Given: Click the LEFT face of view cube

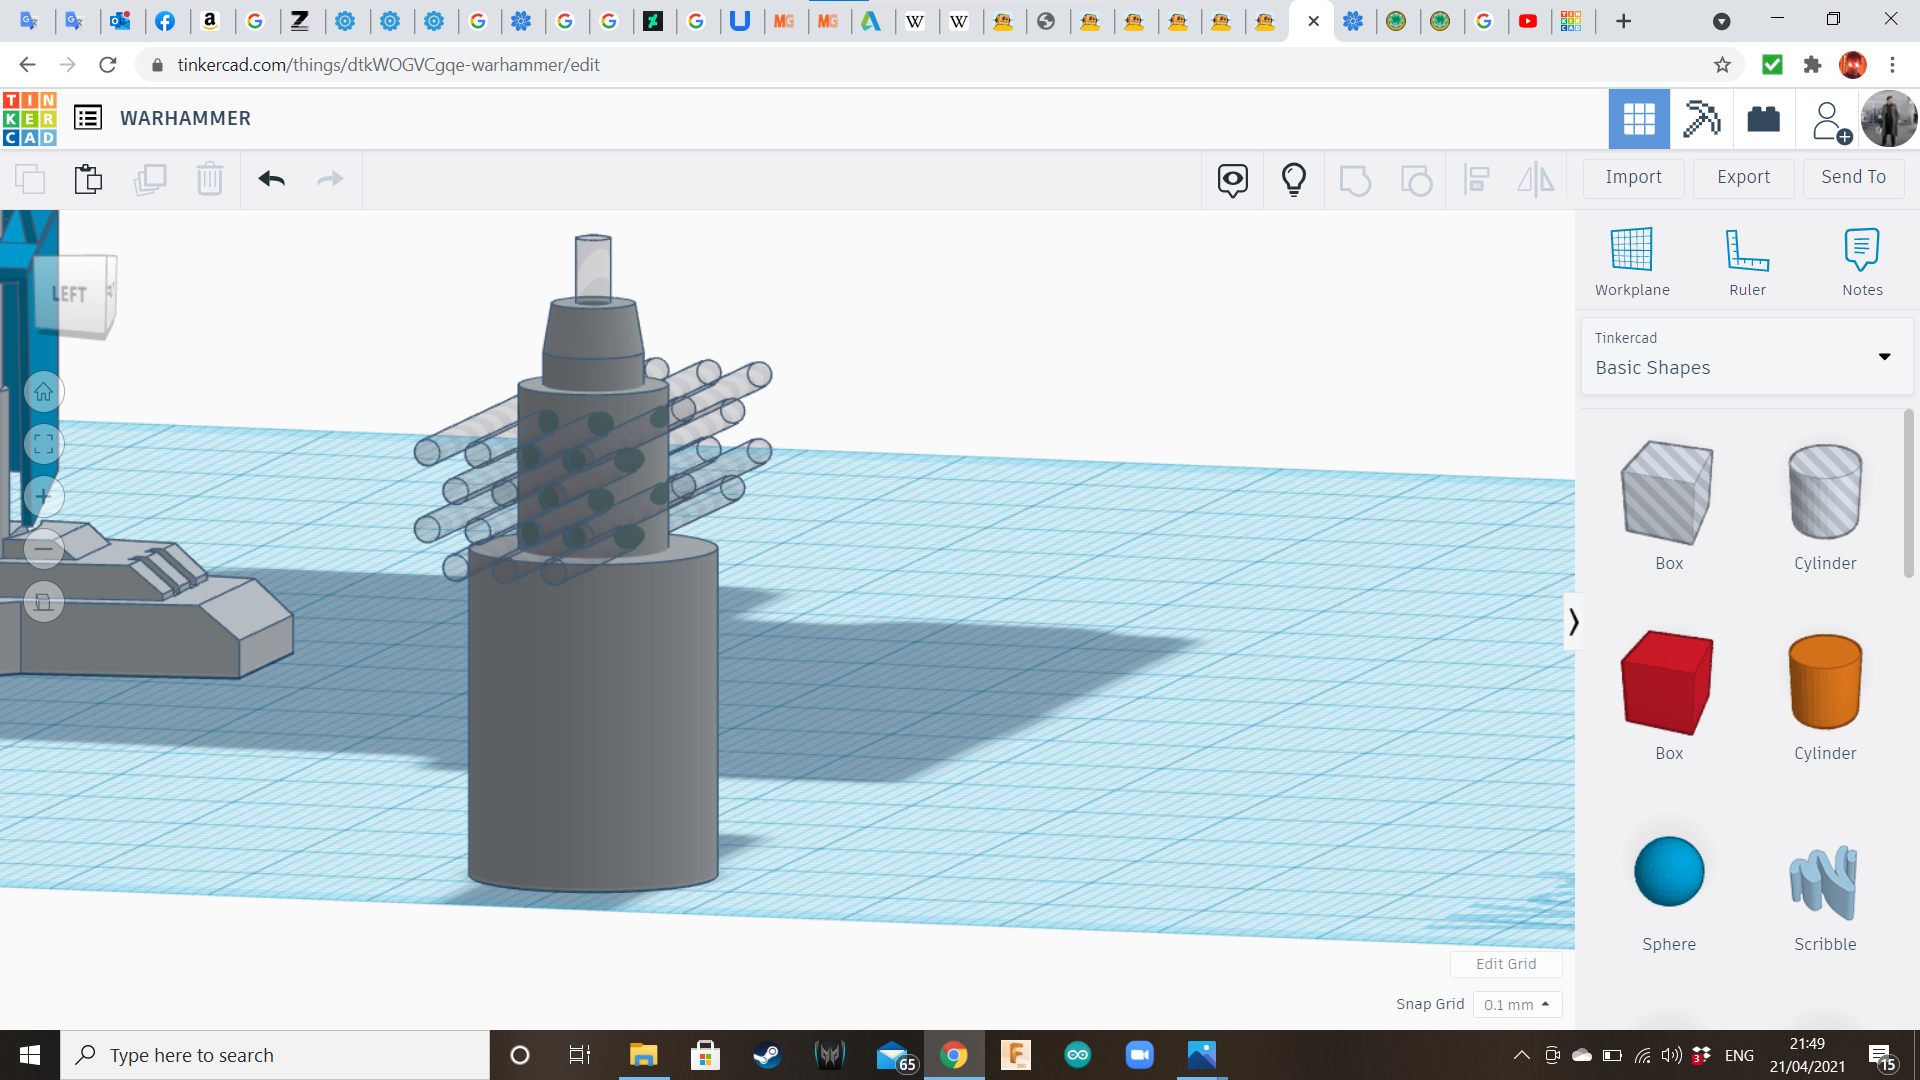Looking at the screenshot, I should point(70,294).
